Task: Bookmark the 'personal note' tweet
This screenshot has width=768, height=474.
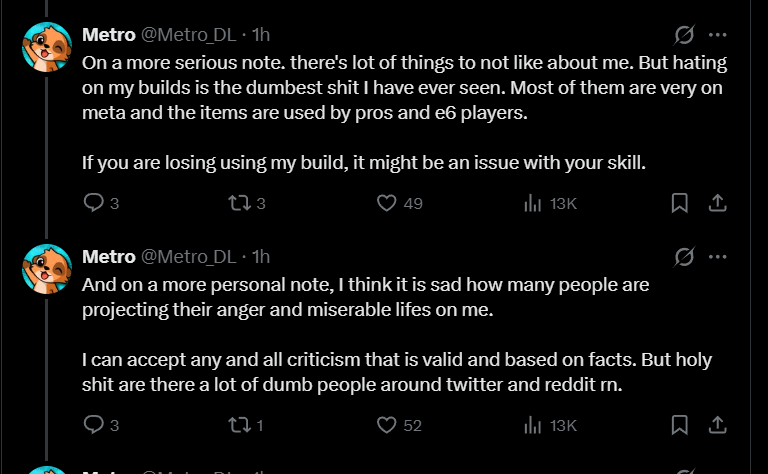Action: tap(679, 425)
